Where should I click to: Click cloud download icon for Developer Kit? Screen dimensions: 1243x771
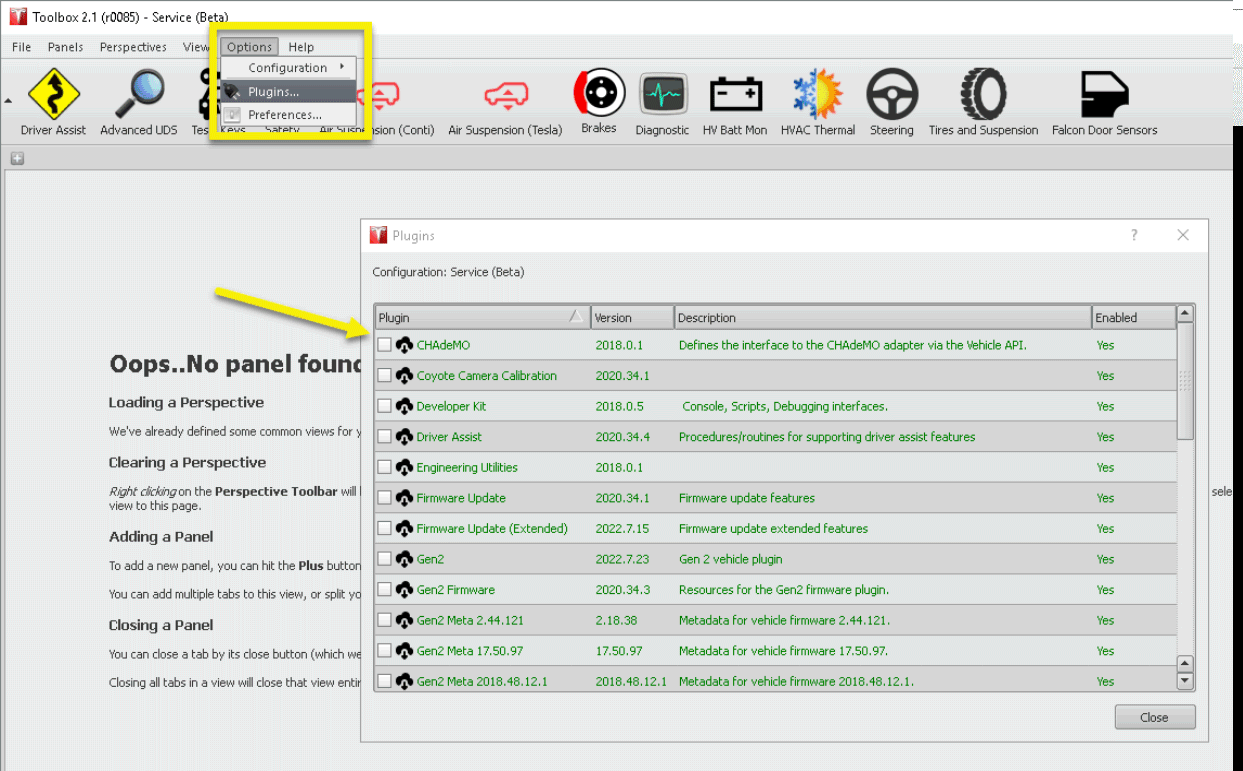(404, 406)
